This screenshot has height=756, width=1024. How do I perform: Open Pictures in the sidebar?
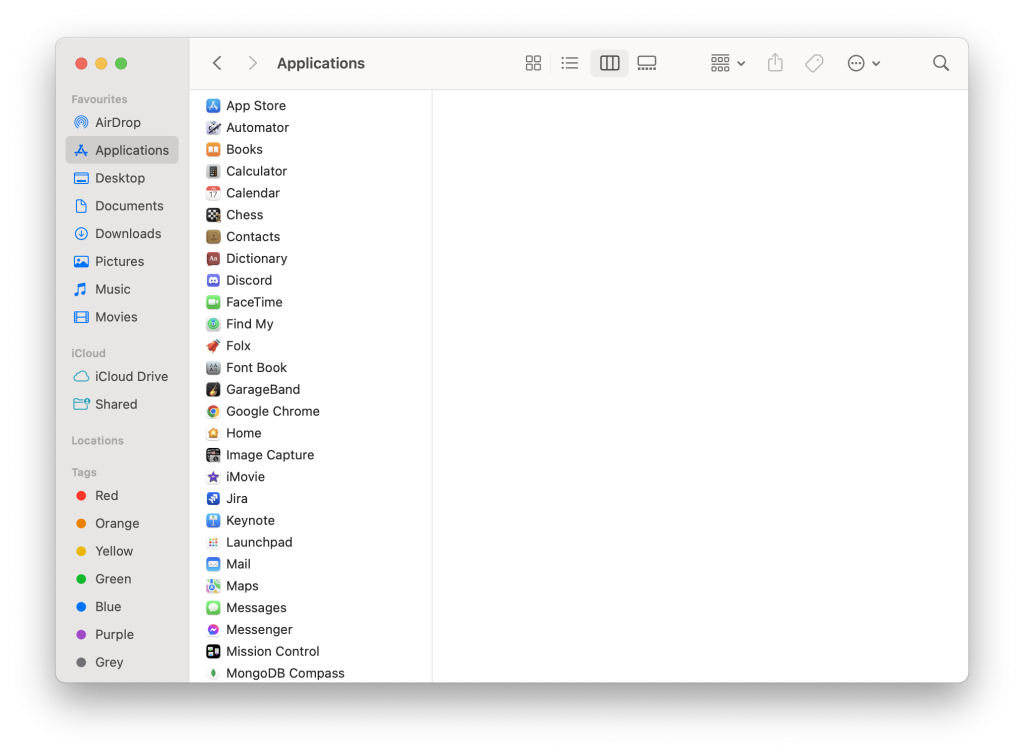point(121,261)
